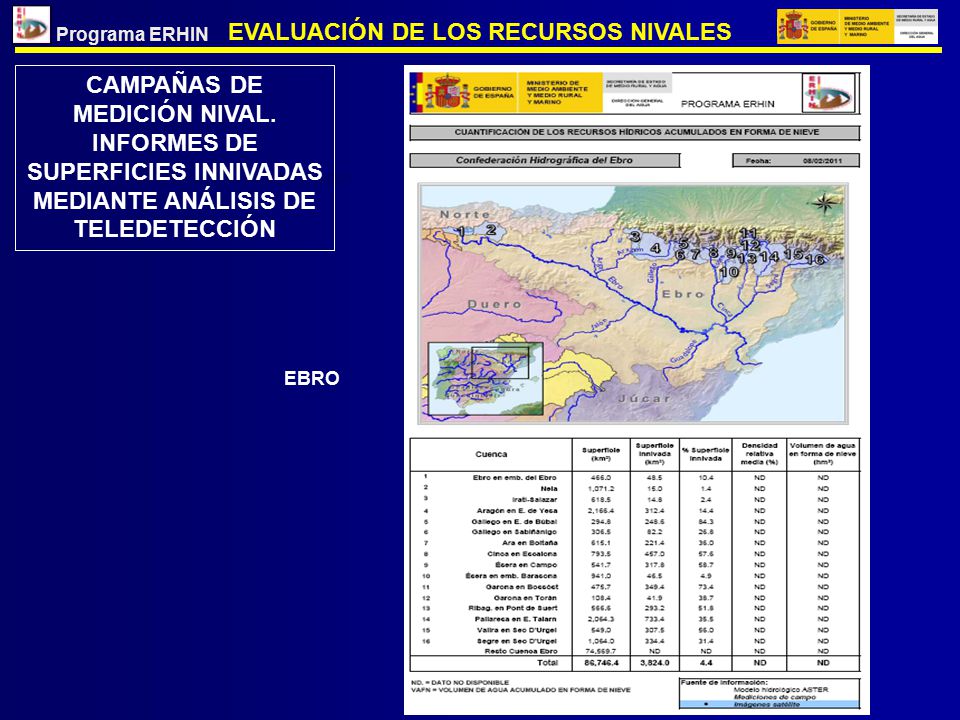Click the 'EVALUACIÓN DE LOS RECURSOS NIVALES' heading

[x=479, y=32]
